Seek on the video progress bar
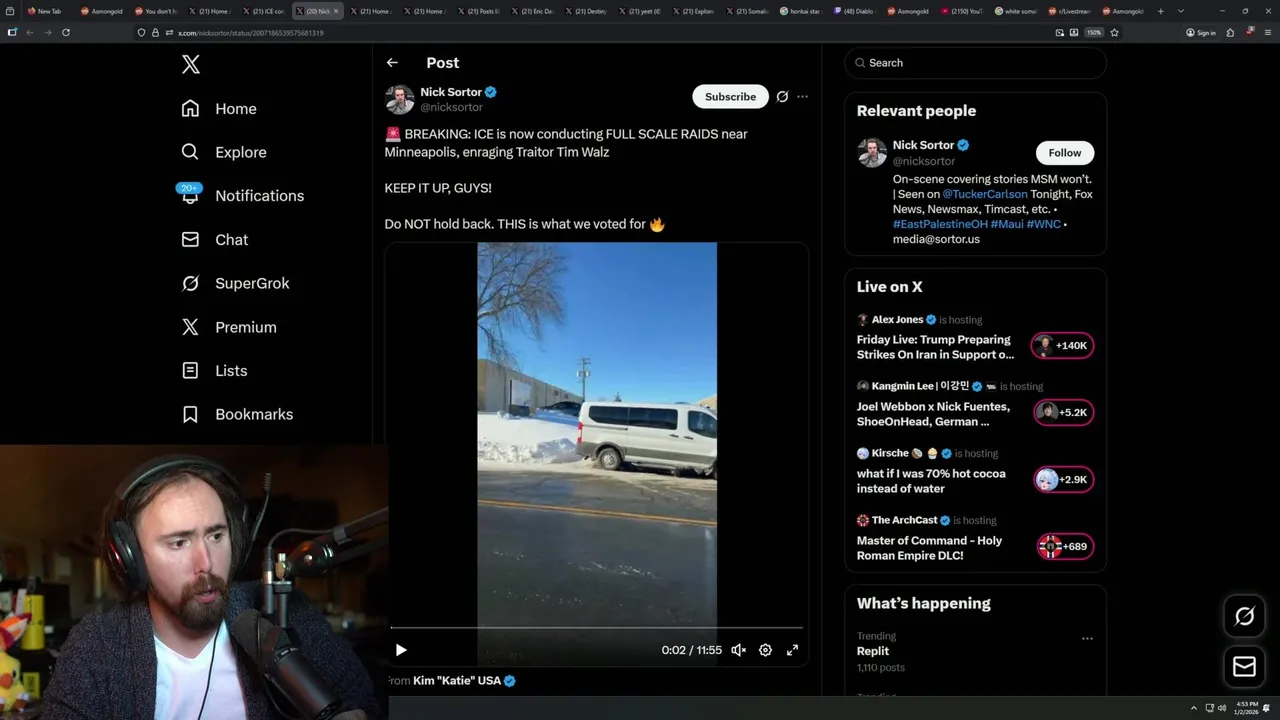 pos(596,627)
